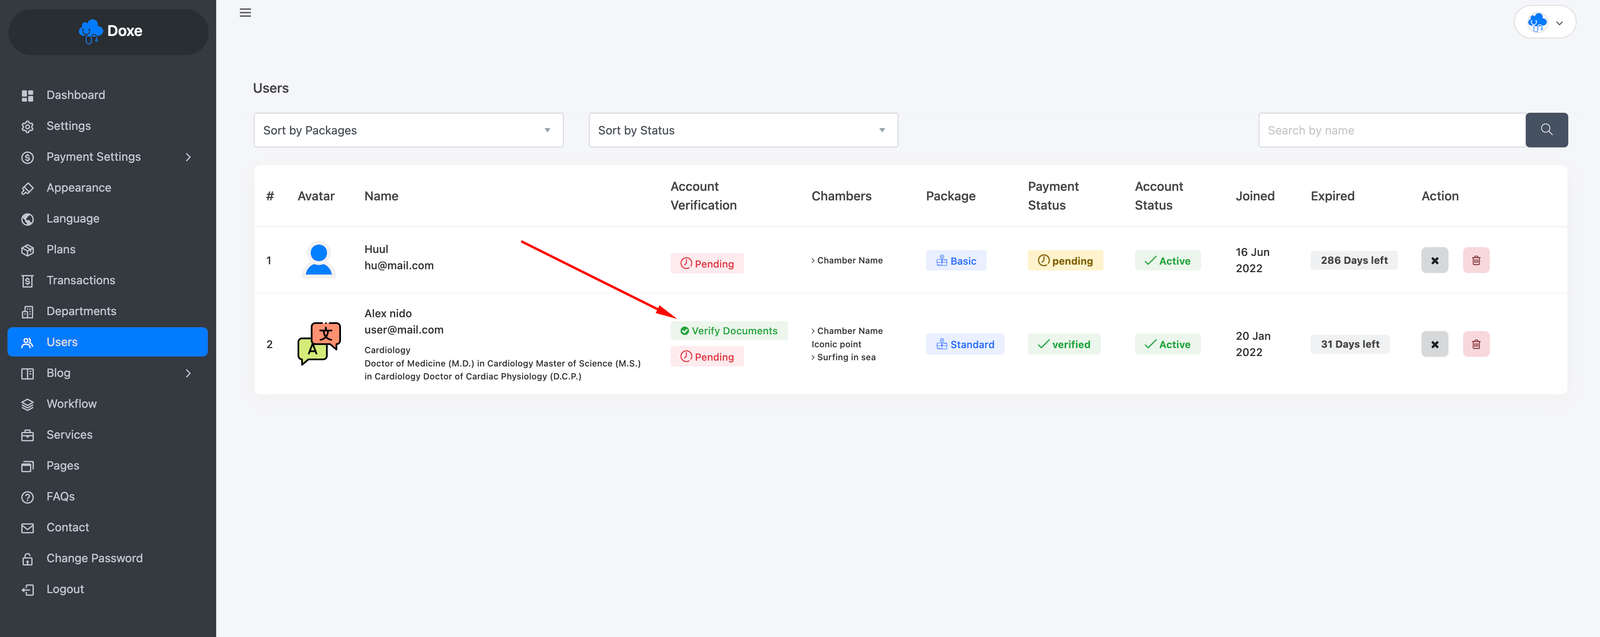Viewport: 1600px width, 637px height.
Task: Delete user Huul with trash icon
Action: [1476, 260]
